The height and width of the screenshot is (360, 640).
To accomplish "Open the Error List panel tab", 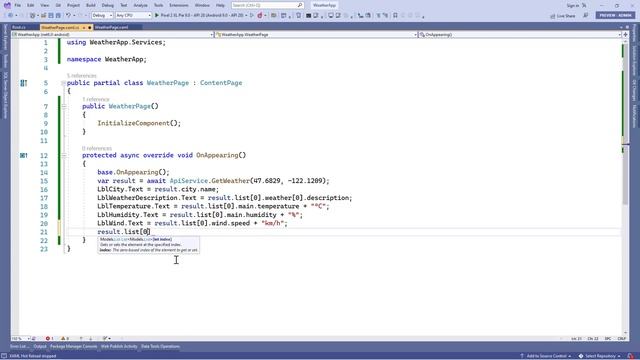I will pos(19,347).
